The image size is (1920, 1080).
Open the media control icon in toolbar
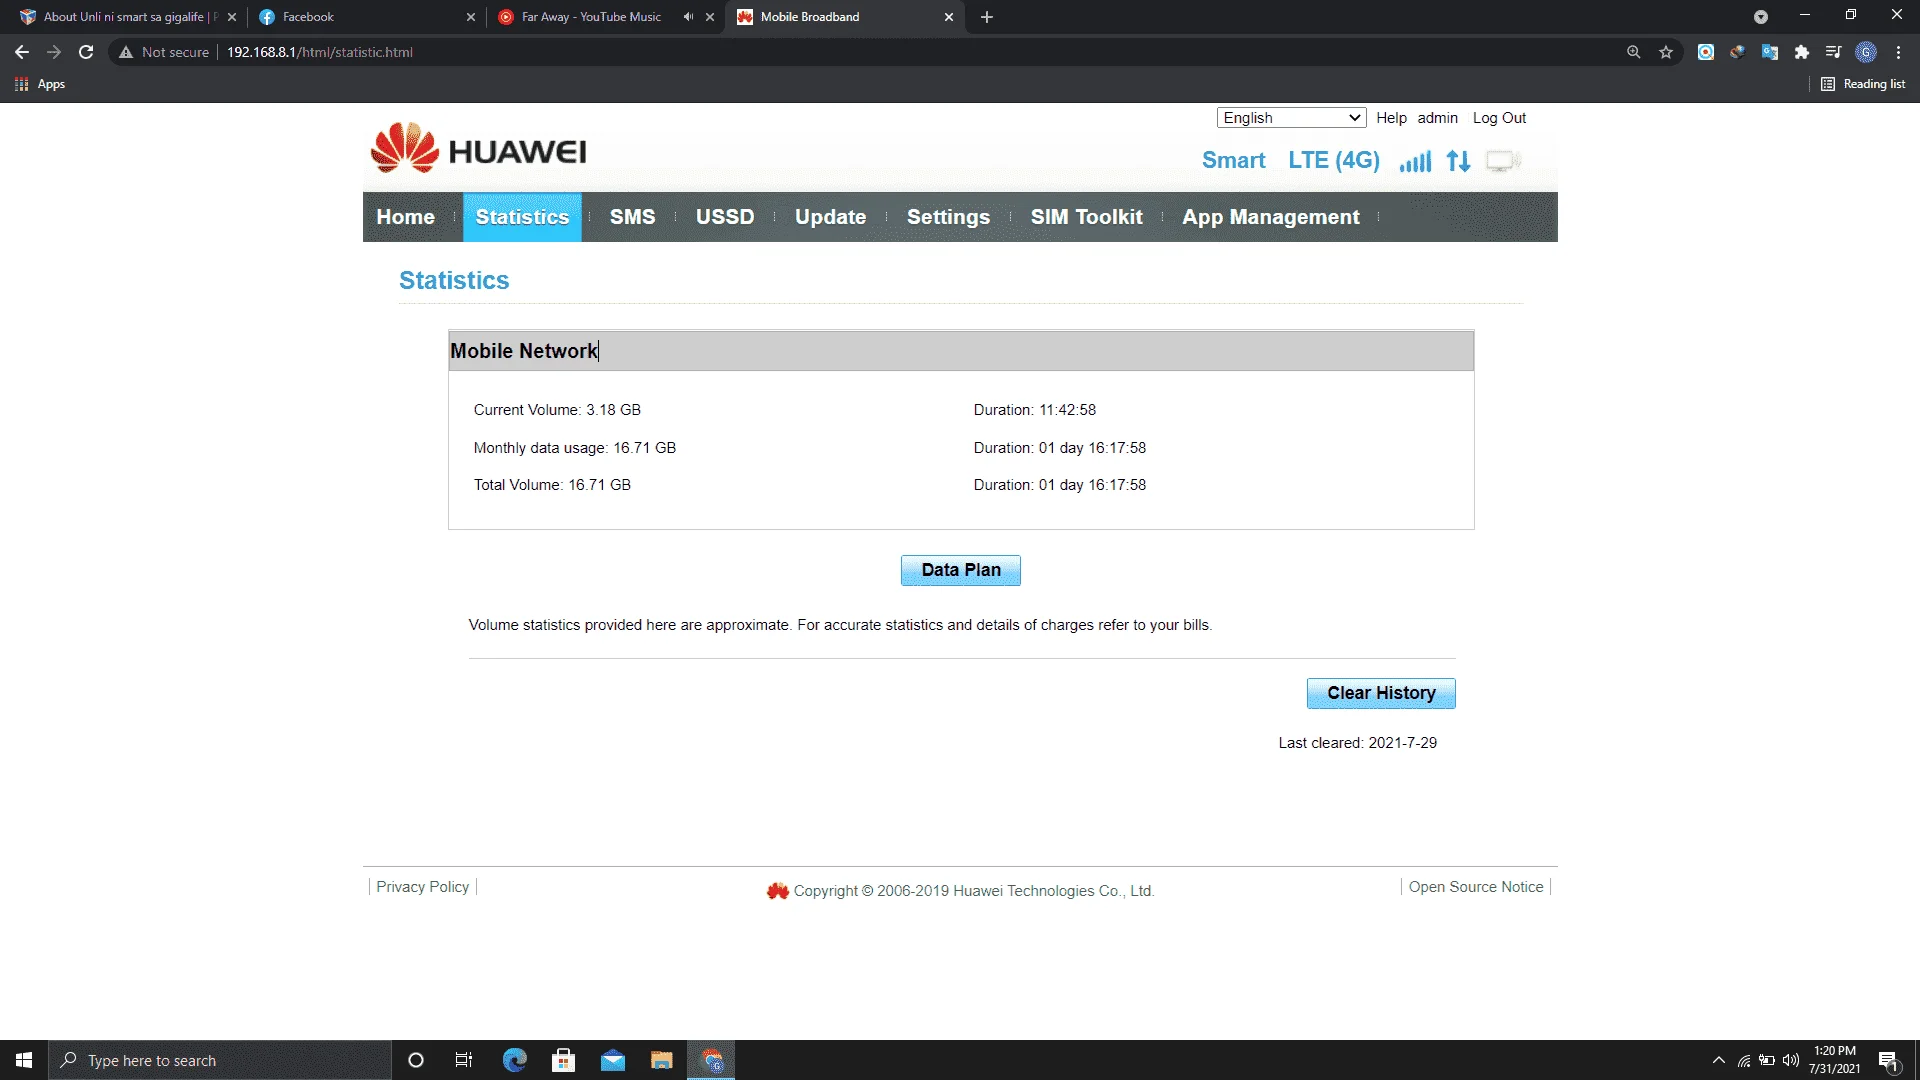1834,52
